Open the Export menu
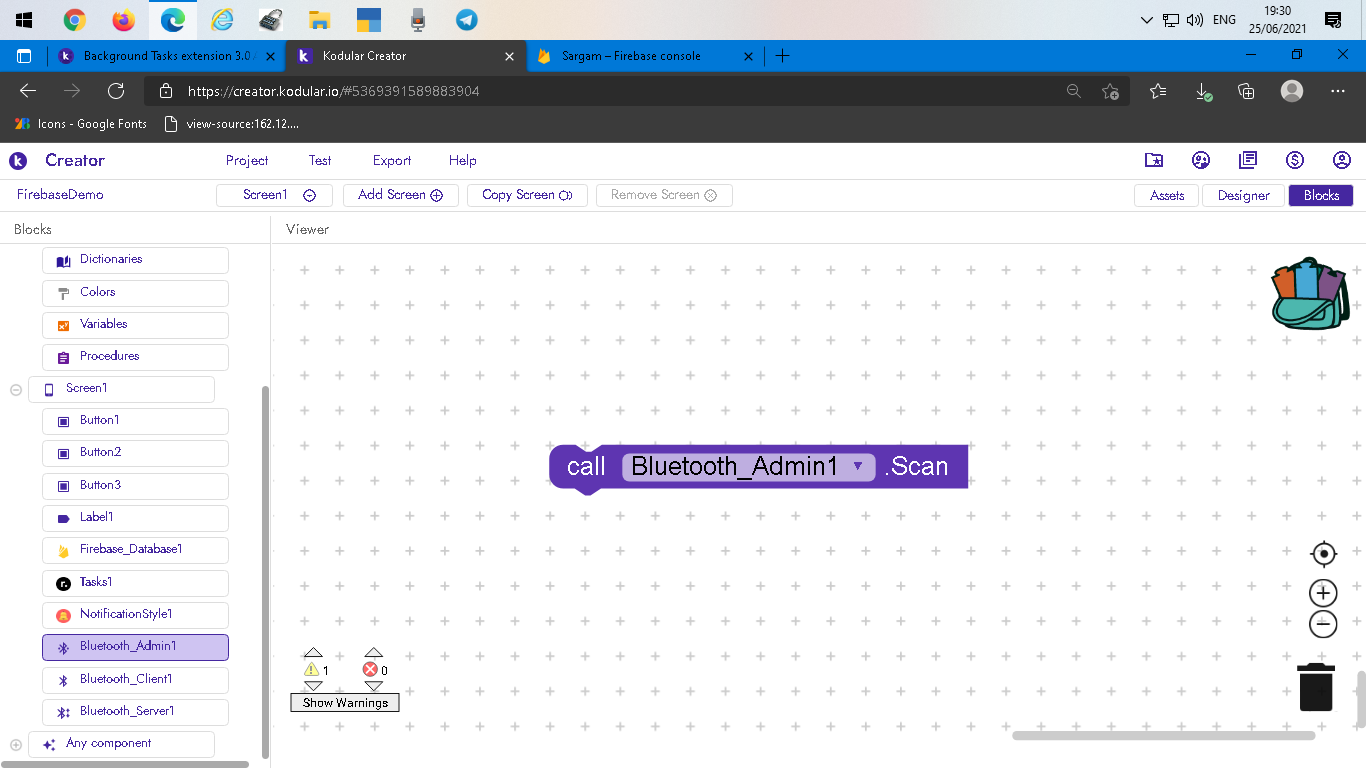The height and width of the screenshot is (768, 1366). (392, 160)
